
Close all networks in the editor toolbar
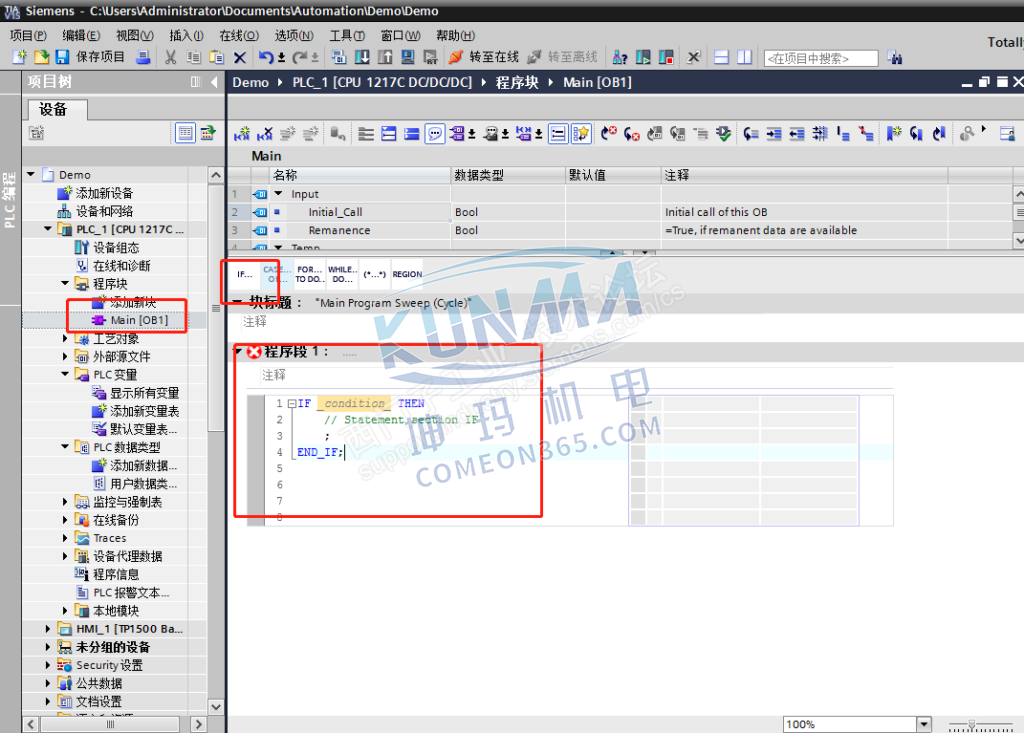pyautogui.click(x=411, y=133)
